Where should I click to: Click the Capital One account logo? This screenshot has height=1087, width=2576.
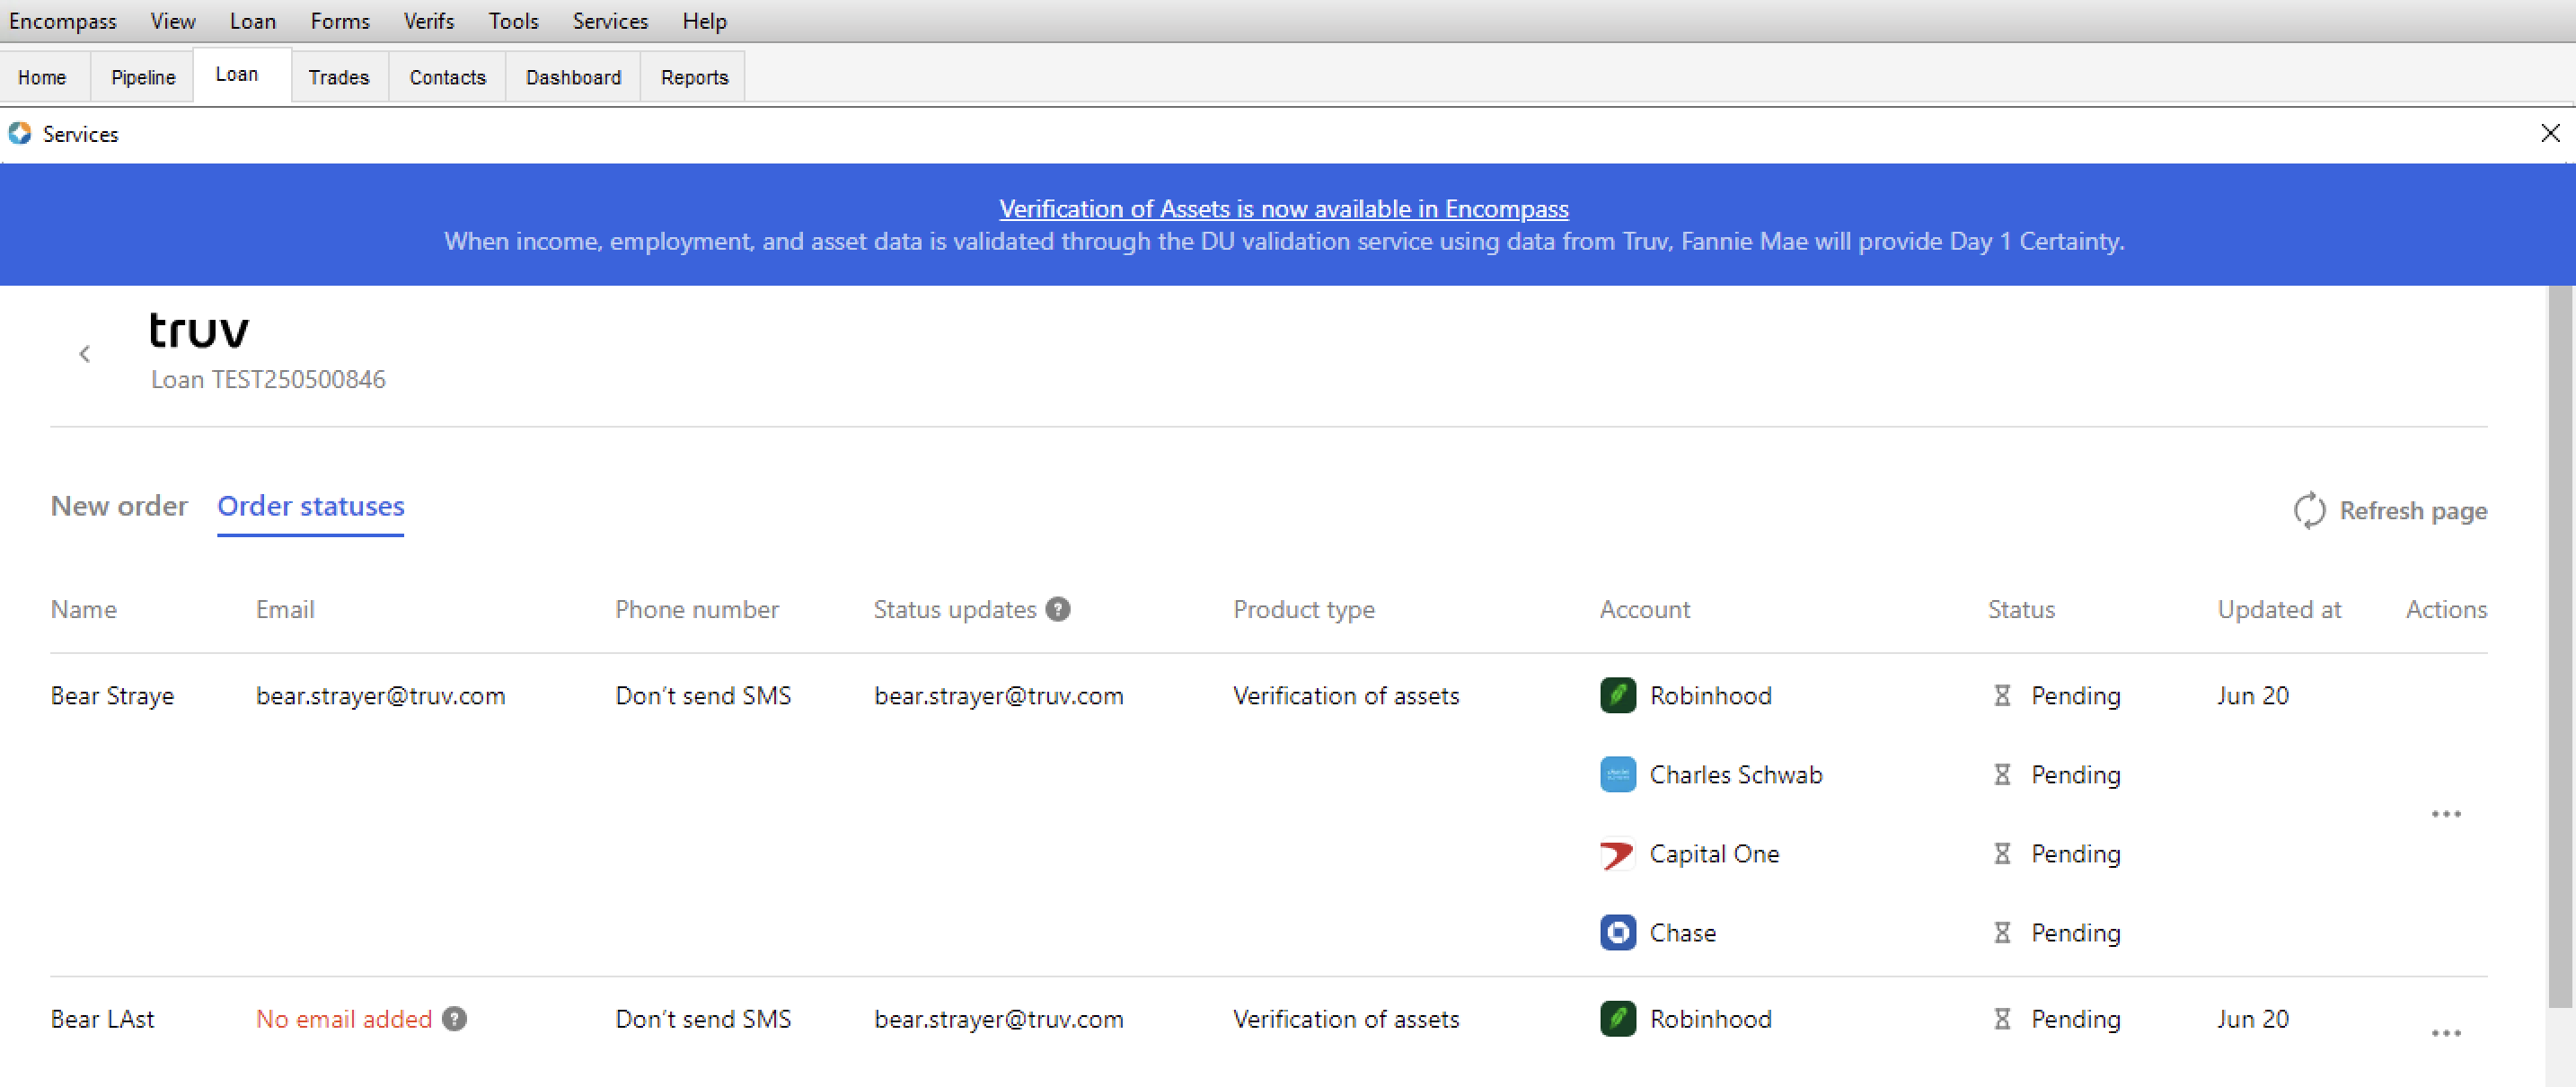pos(1618,854)
